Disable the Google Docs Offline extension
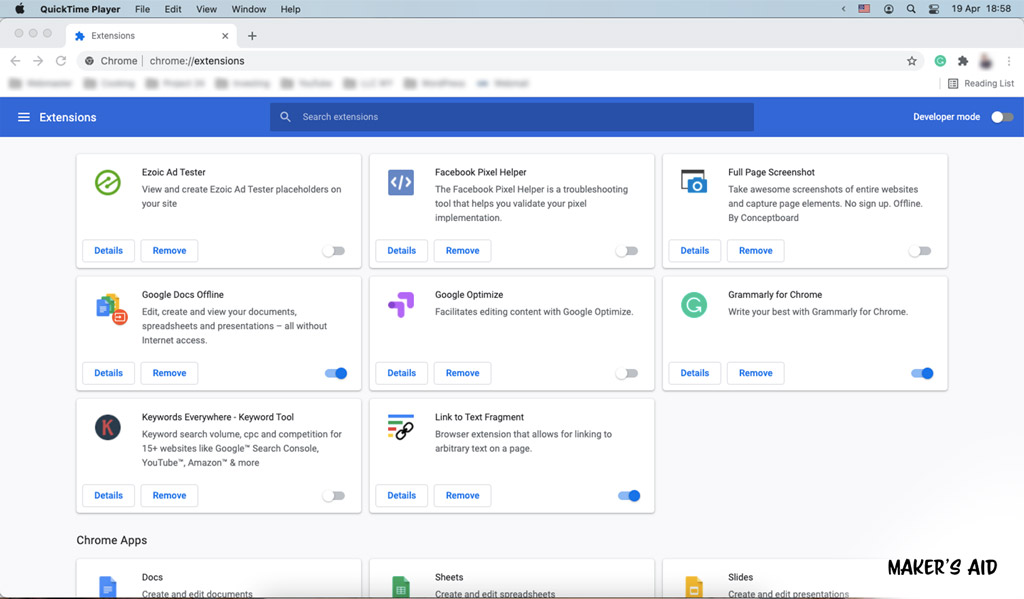 click(336, 373)
